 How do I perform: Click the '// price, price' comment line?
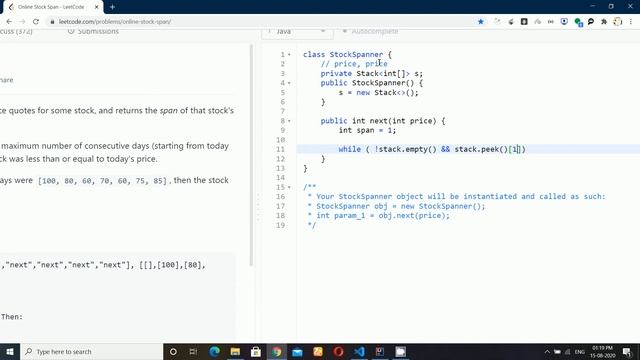point(354,64)
